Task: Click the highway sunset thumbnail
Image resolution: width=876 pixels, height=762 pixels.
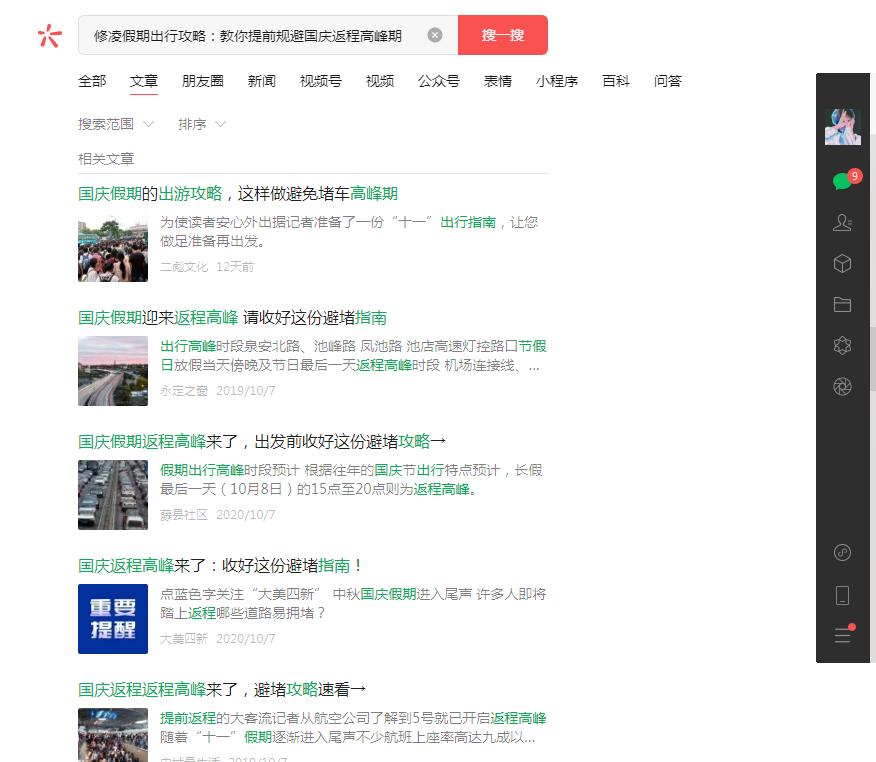Action: [113, 371]
